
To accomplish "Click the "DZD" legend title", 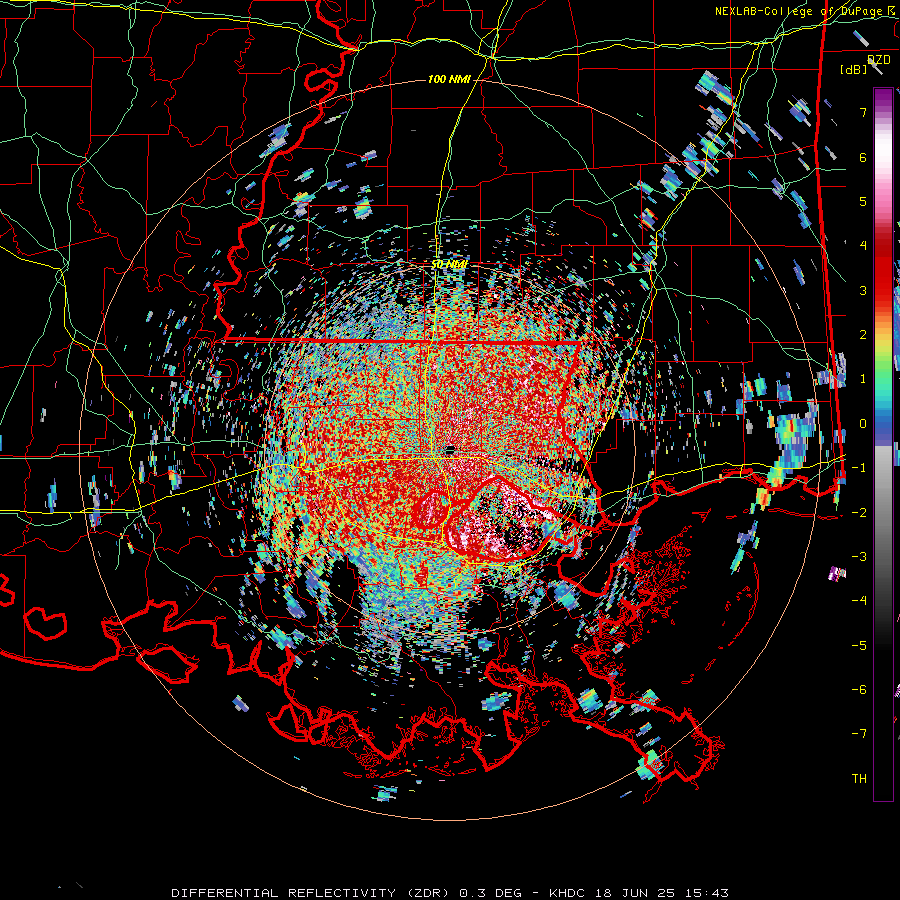I will click(x=879, y=60).
